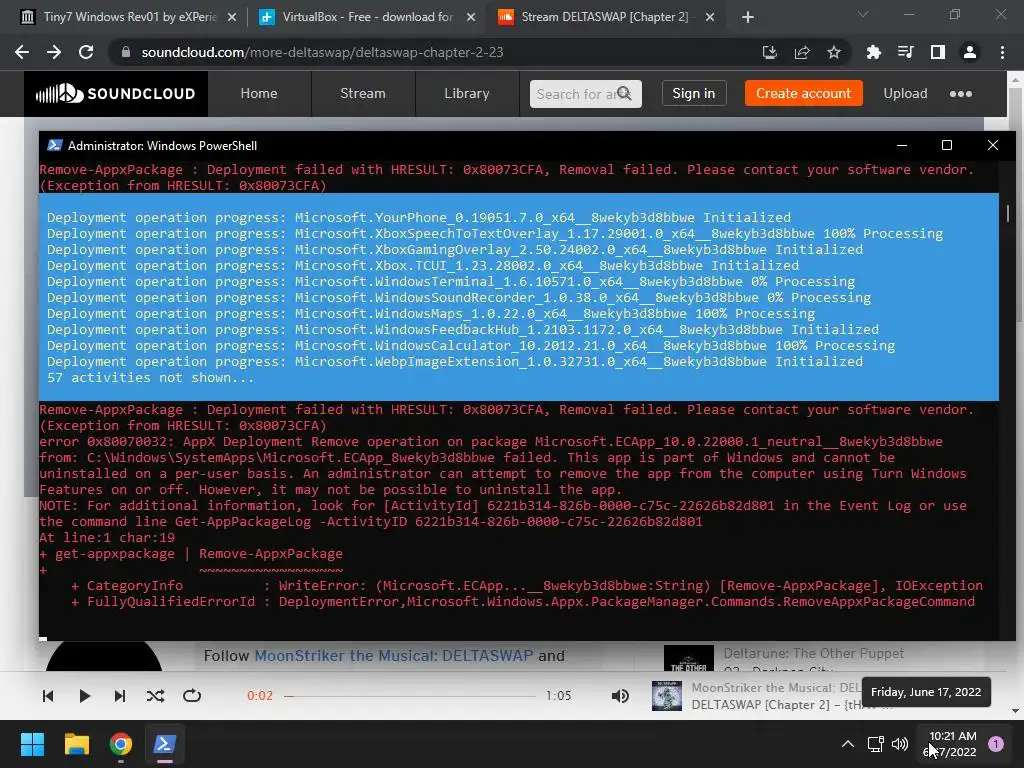This screenshot has width=1024, height=768.
Task: Go back in Chrome
Action: tap(22, 52)
